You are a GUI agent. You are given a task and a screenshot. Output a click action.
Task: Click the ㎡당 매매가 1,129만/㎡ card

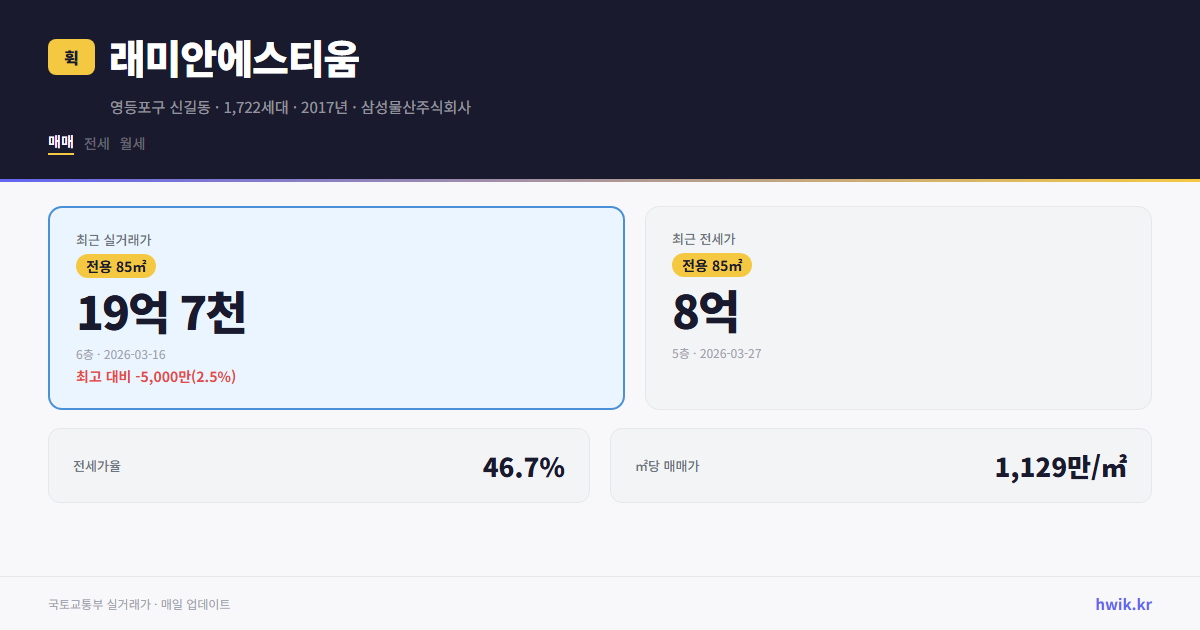880,465
